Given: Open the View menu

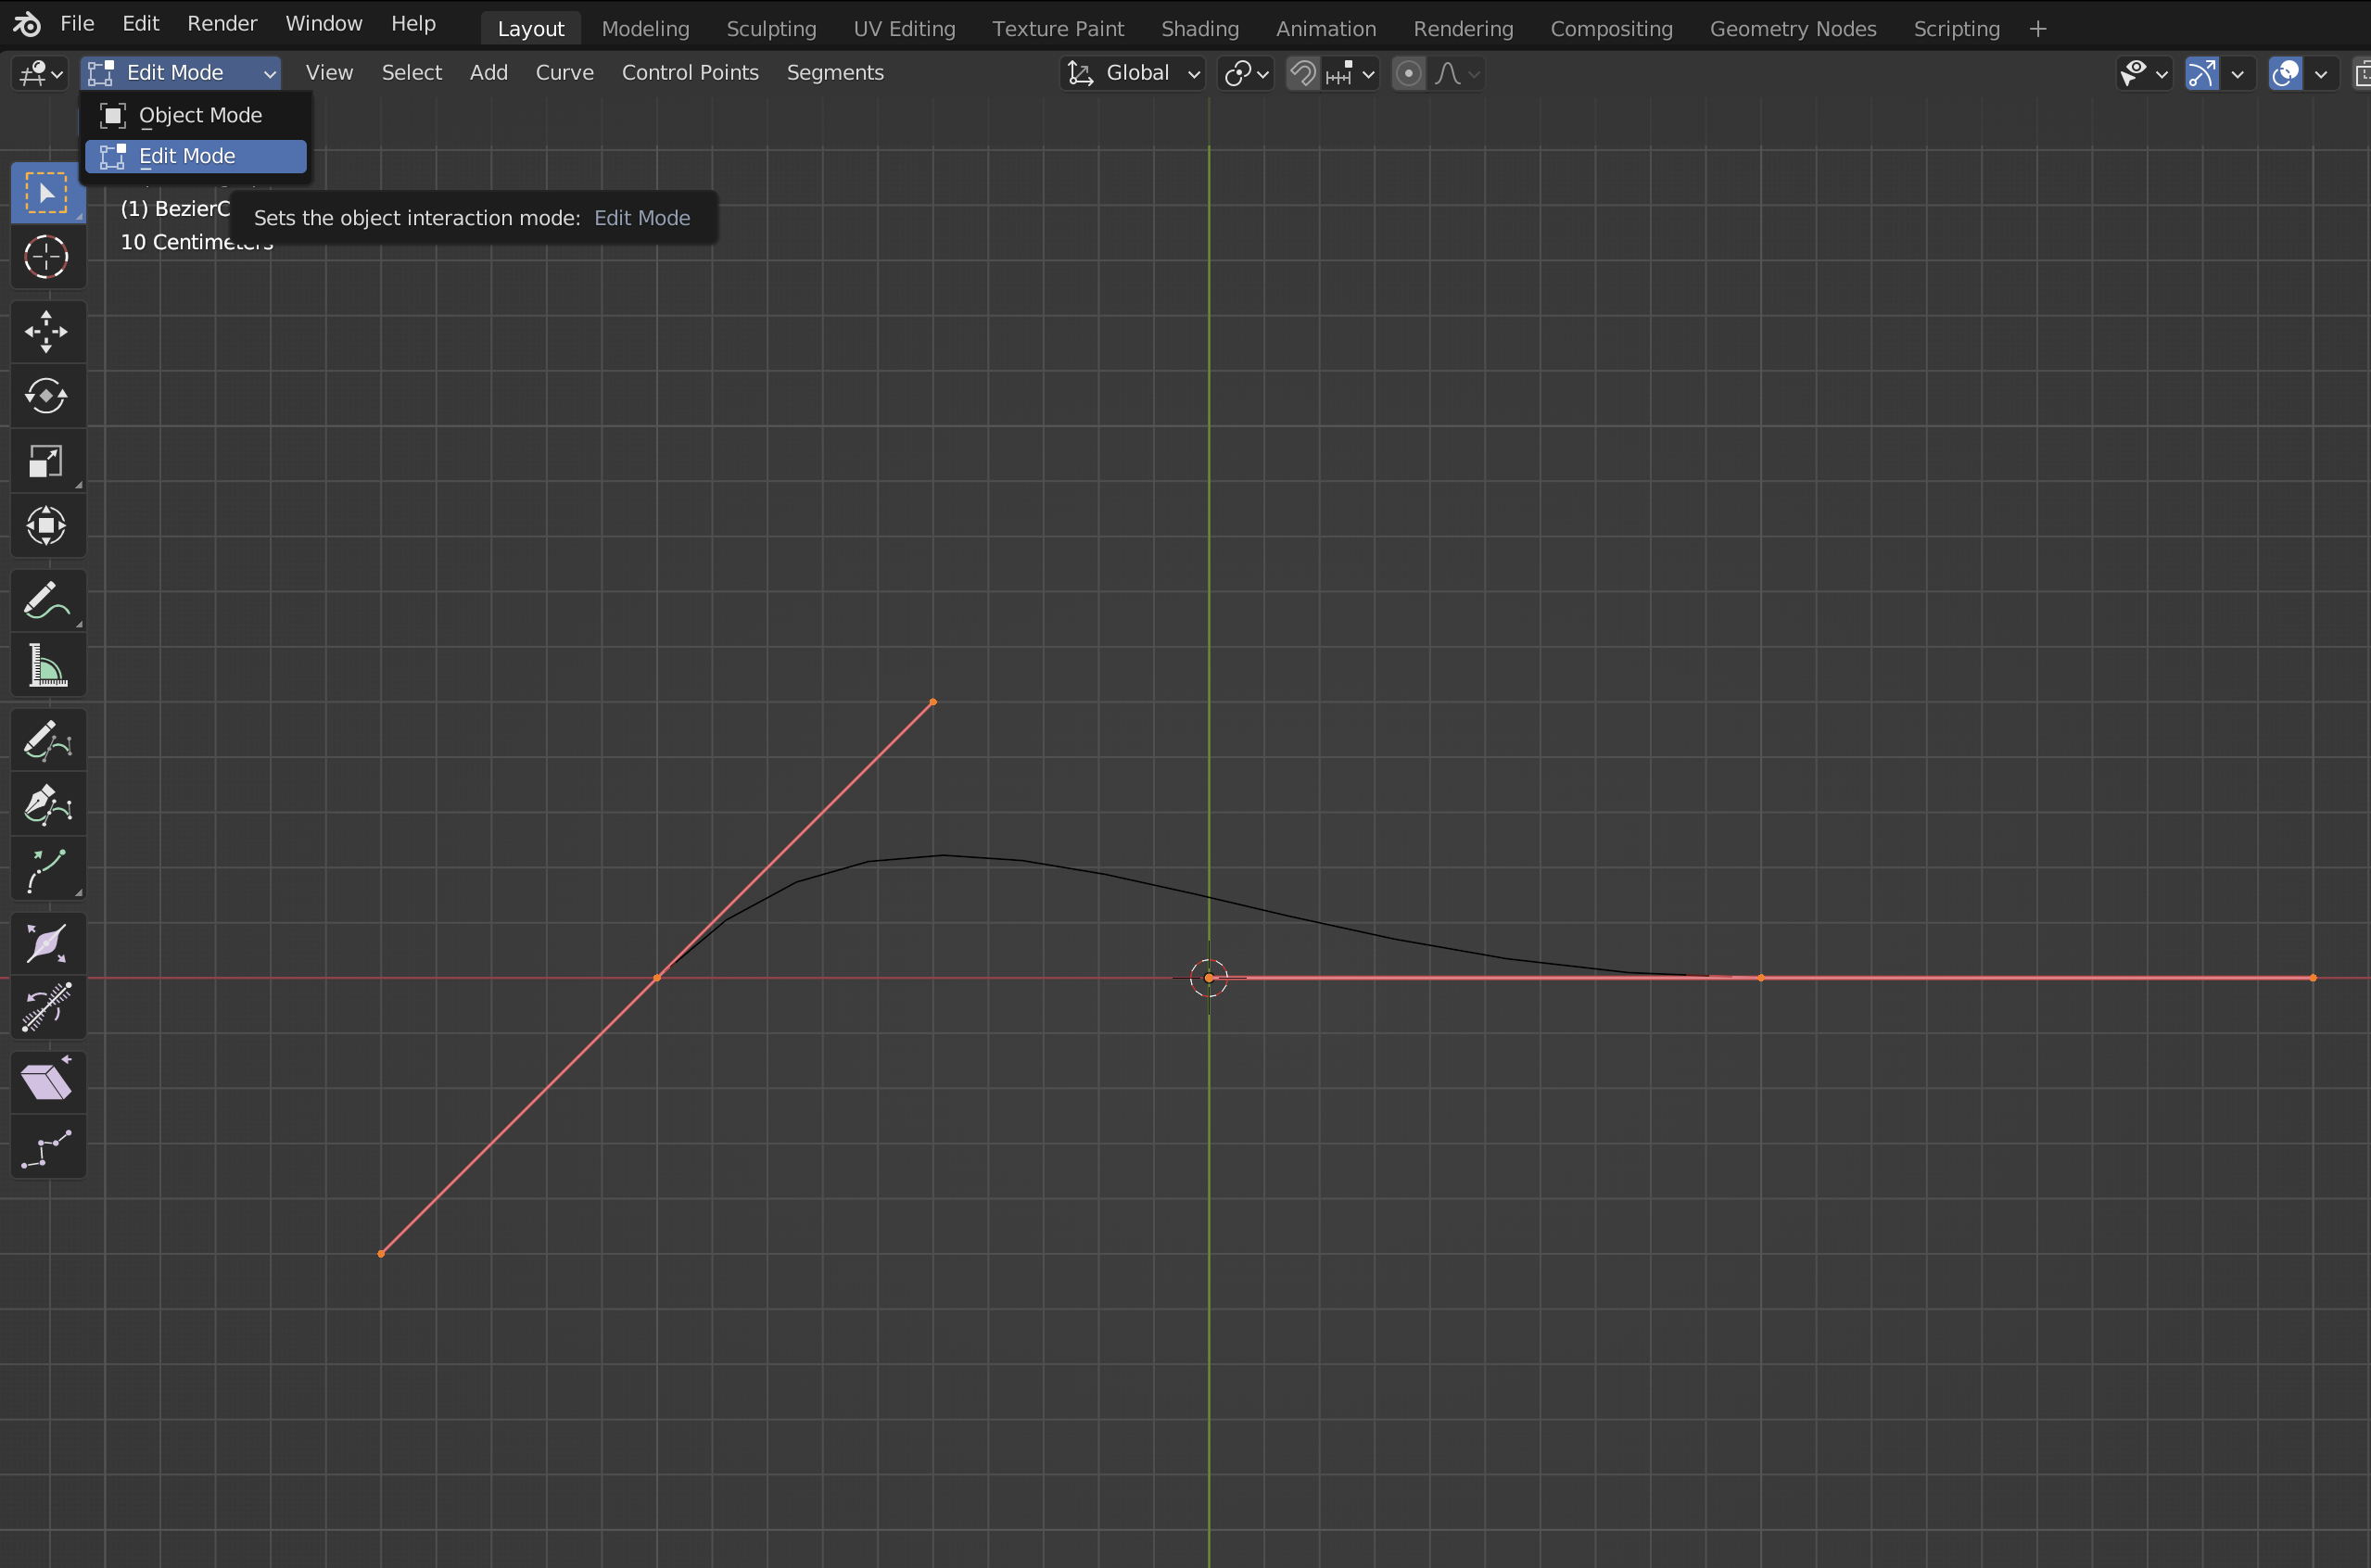Looking at the screenshot, I should tap(329, 73).
